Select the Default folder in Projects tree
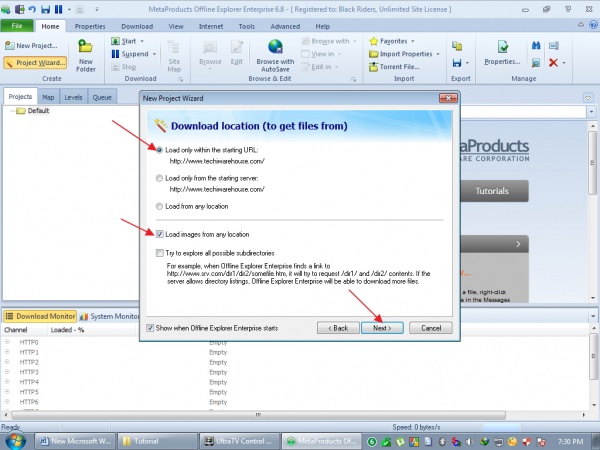The height and width of the screenshot is (450, 600). (33, 111)
